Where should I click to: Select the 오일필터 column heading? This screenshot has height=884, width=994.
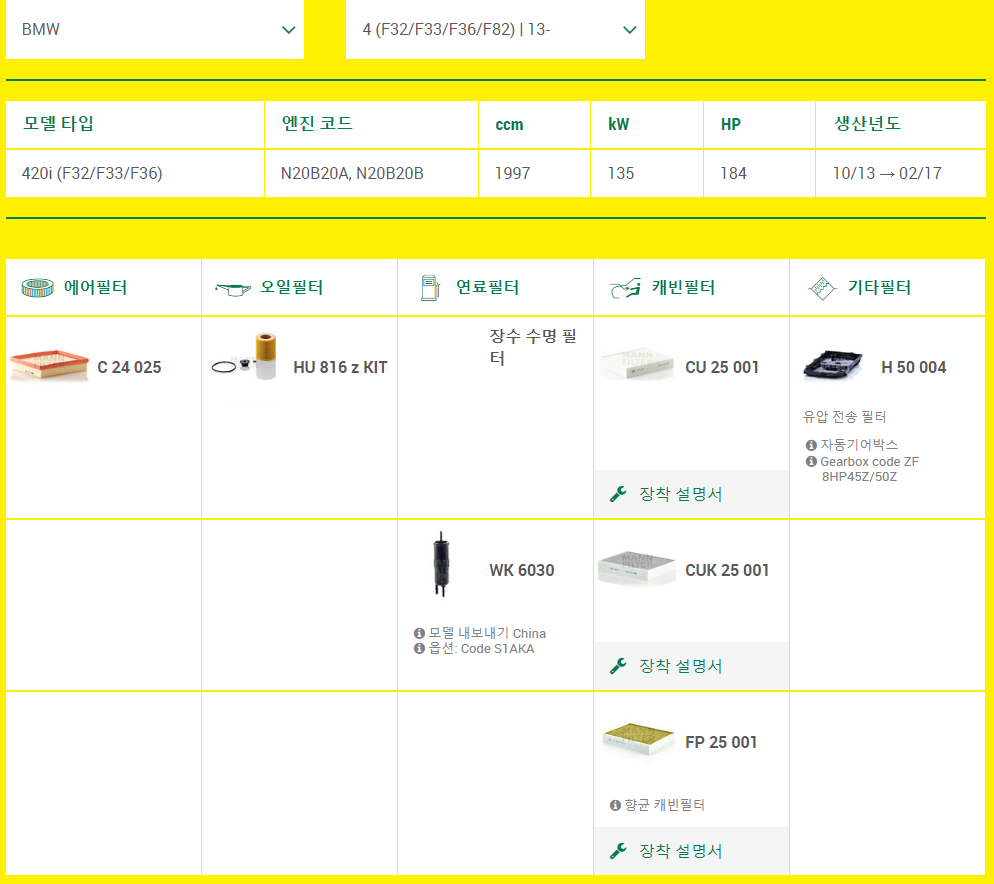[292, 287]
